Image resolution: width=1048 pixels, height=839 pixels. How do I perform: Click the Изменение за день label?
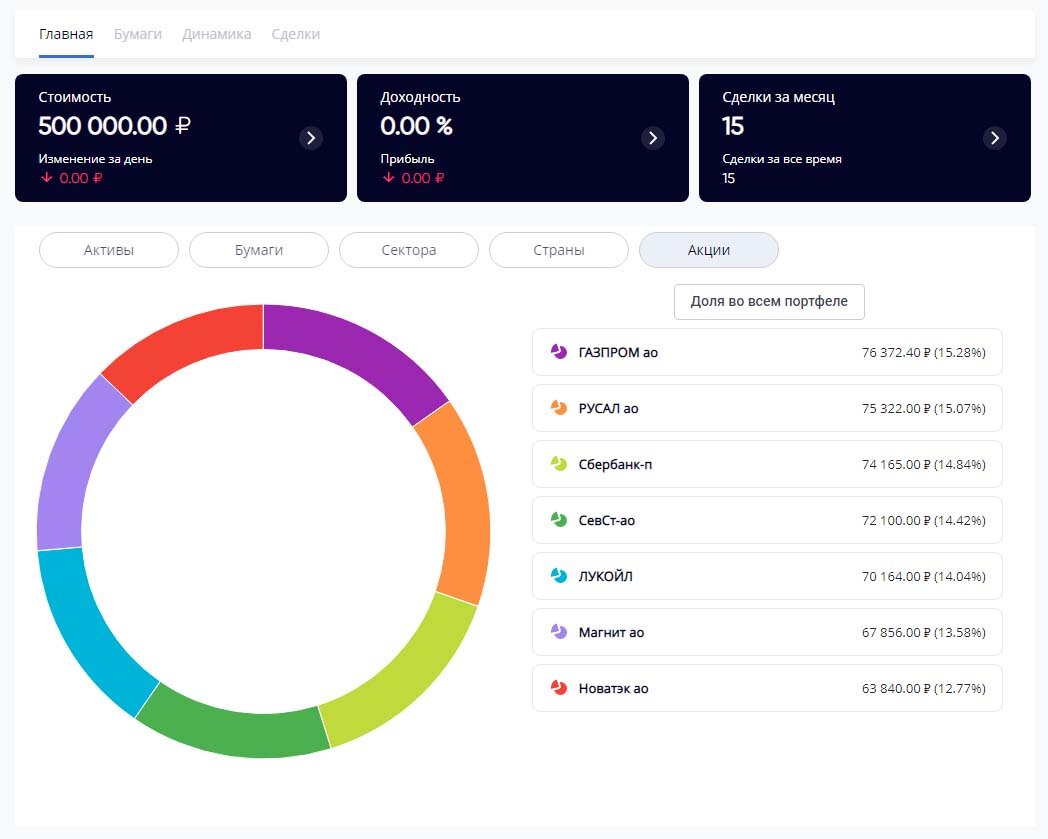(95, 159)
